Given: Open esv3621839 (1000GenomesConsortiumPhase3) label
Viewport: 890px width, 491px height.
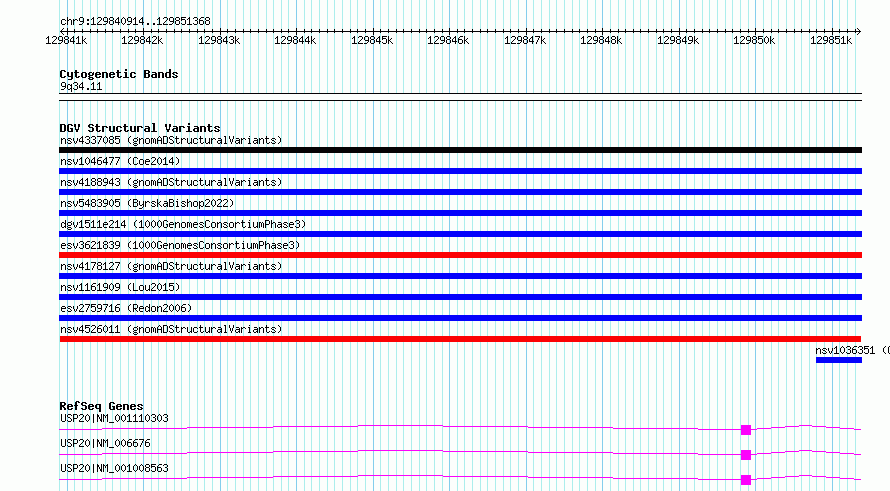Looking at the screenshot, I should tap(180, 245).
